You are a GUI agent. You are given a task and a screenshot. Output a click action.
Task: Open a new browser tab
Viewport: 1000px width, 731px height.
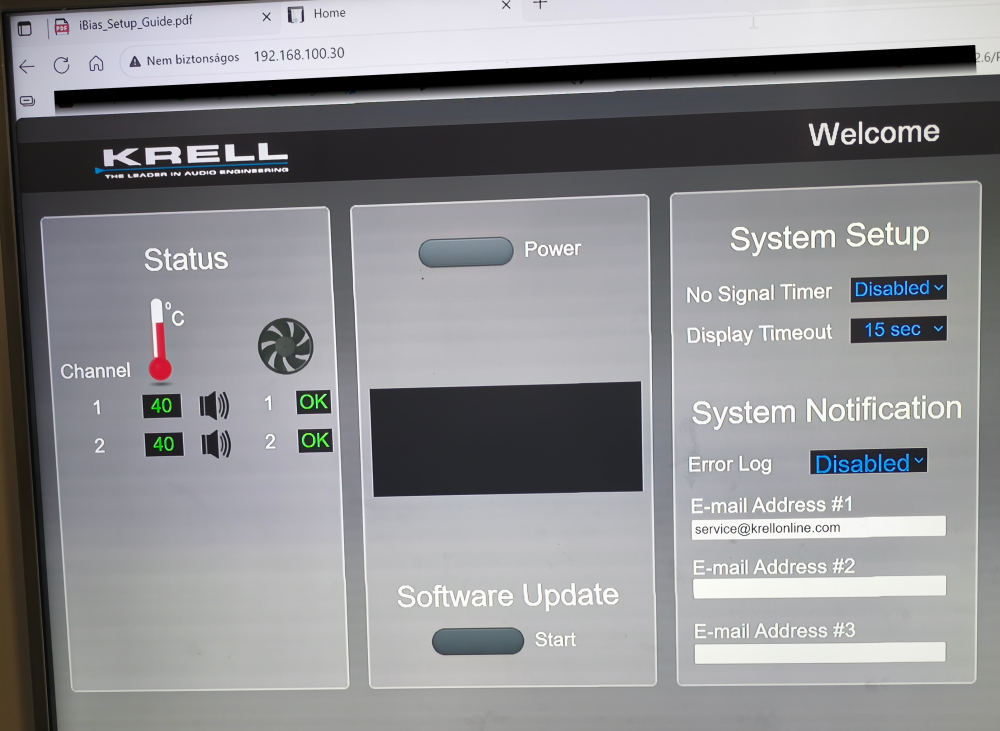(540, 5)
